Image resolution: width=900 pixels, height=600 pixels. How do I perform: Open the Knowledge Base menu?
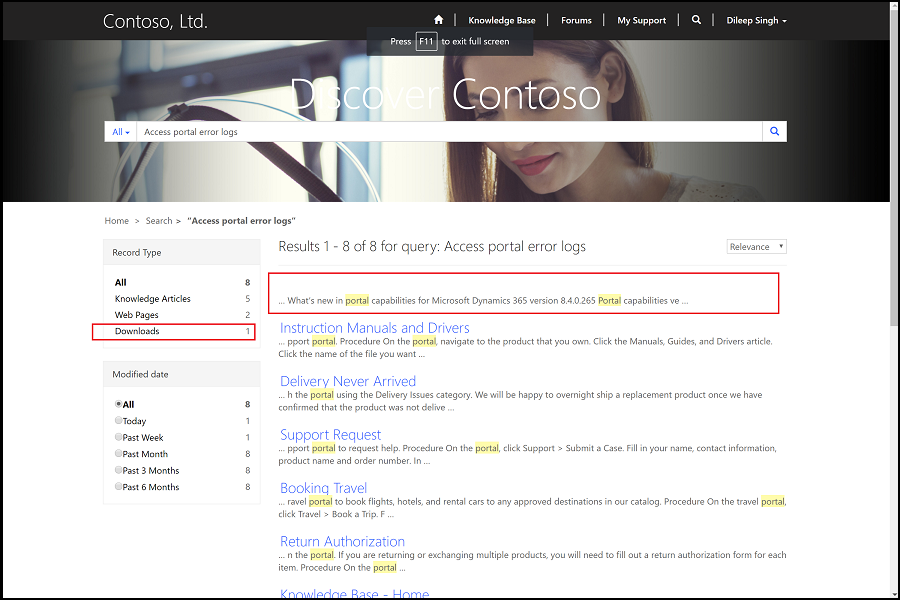(x=502, y=19)
